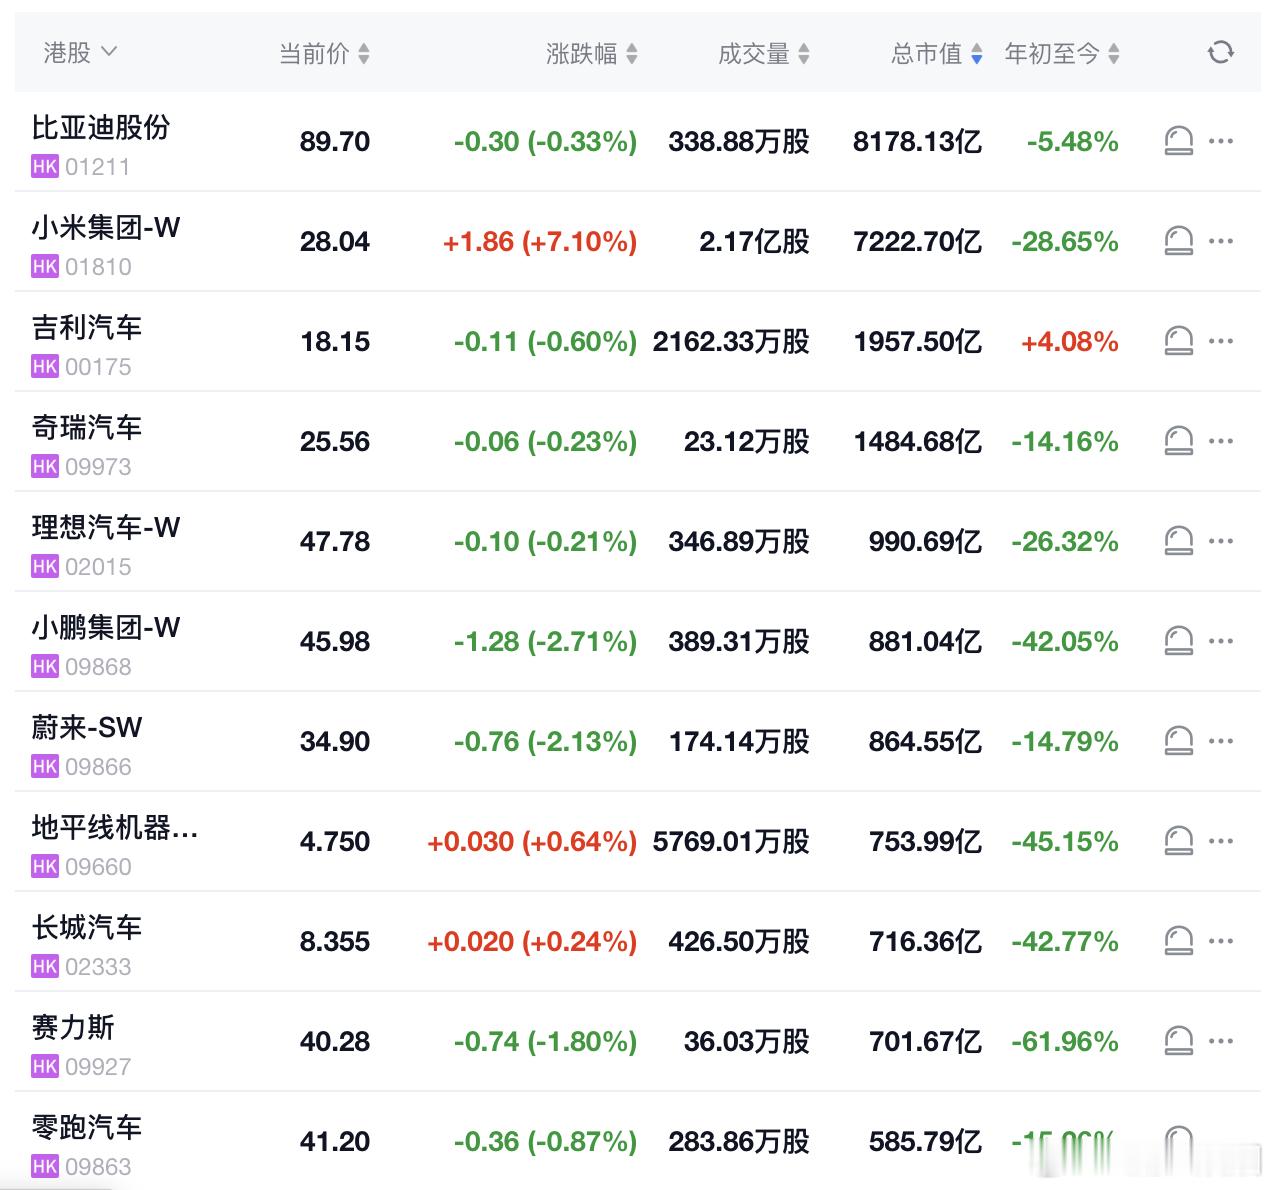Sort by 当前价 column
Screen dimensions: 1274x1190
pyautogui.click(x=324, y=53)
